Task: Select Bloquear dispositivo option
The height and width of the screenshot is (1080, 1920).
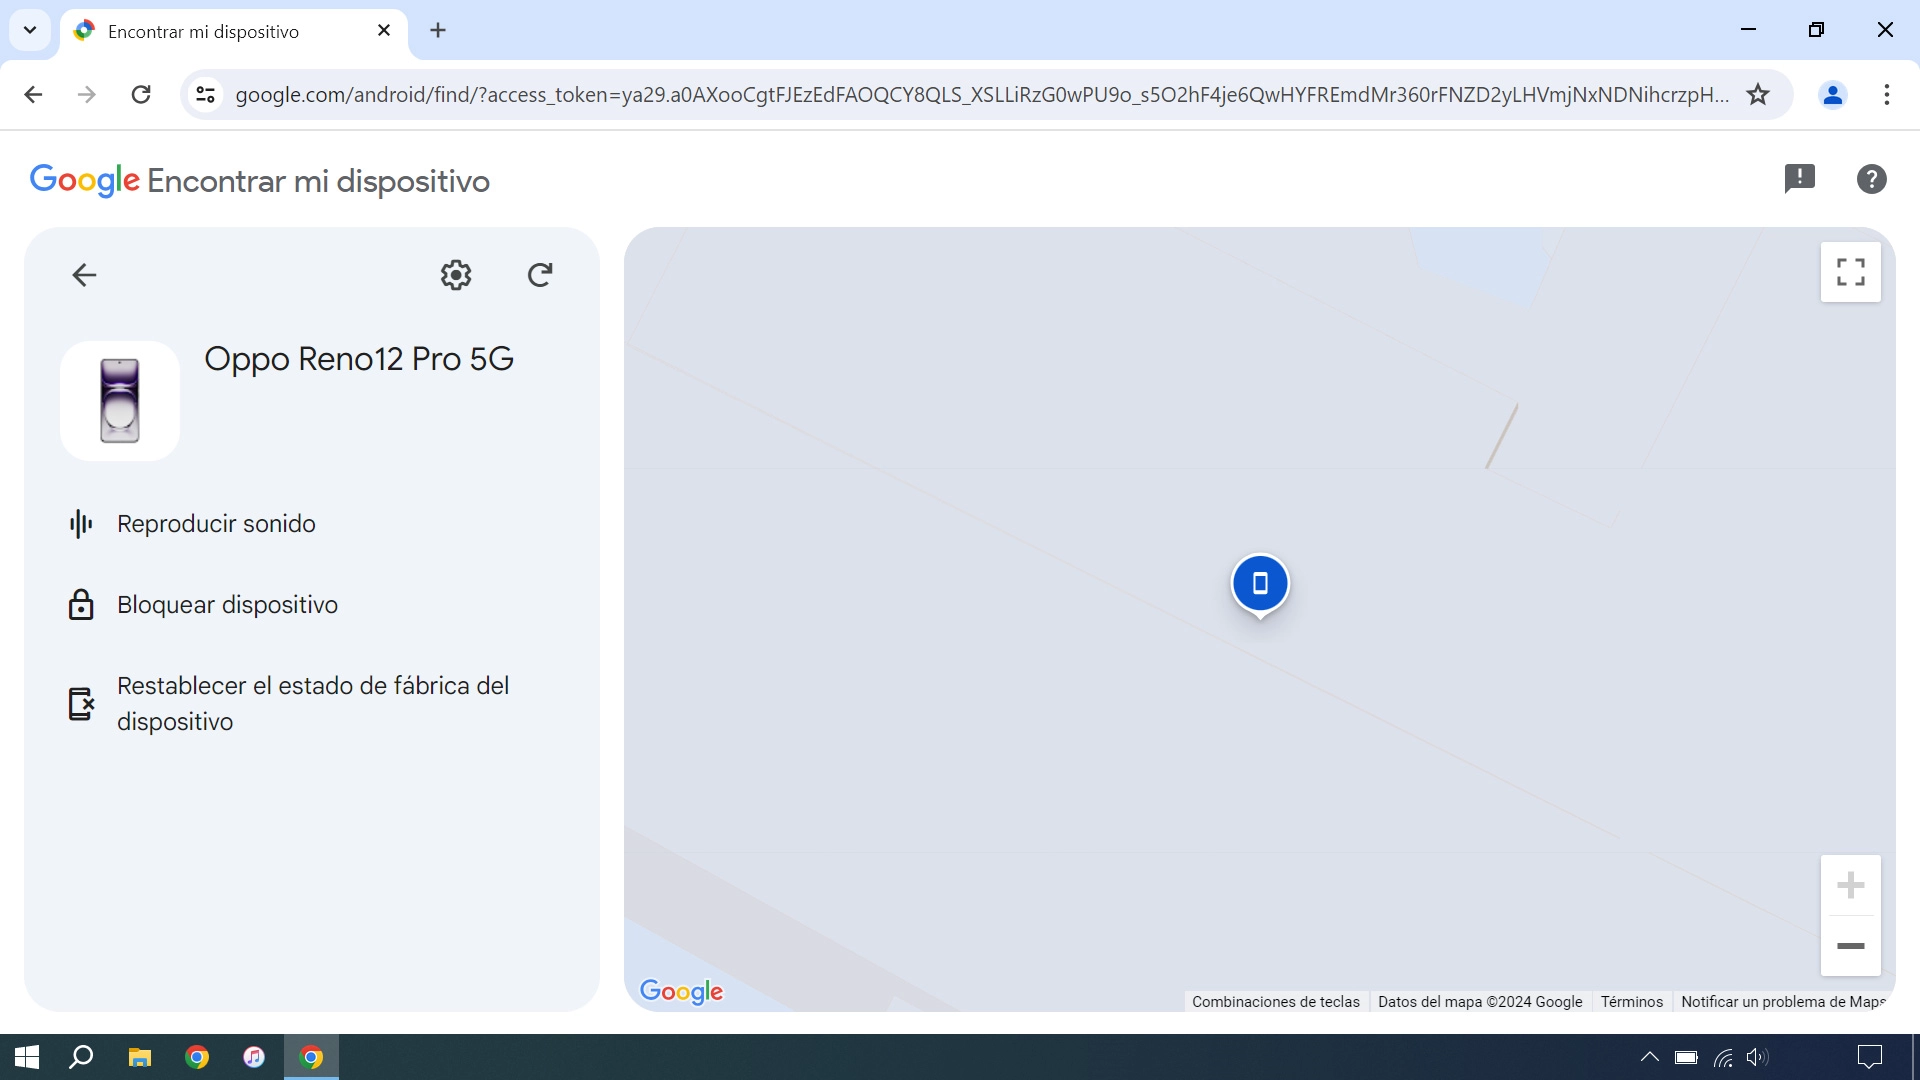Action: pos(227,605)
